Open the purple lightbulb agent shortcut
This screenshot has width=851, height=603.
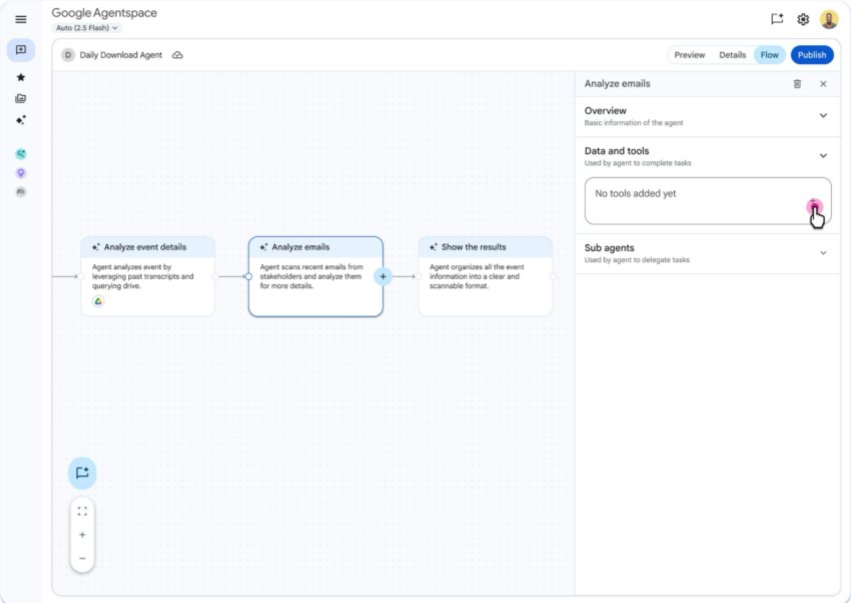(21, 173)
